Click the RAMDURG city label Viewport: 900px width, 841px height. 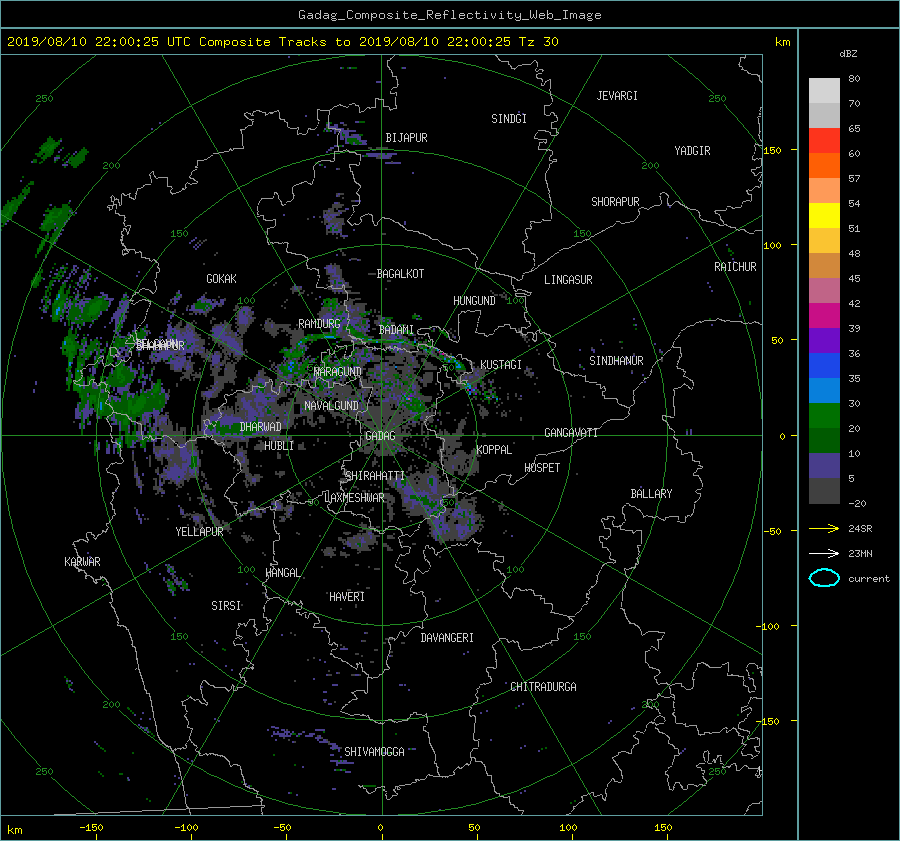coord(319,324)
